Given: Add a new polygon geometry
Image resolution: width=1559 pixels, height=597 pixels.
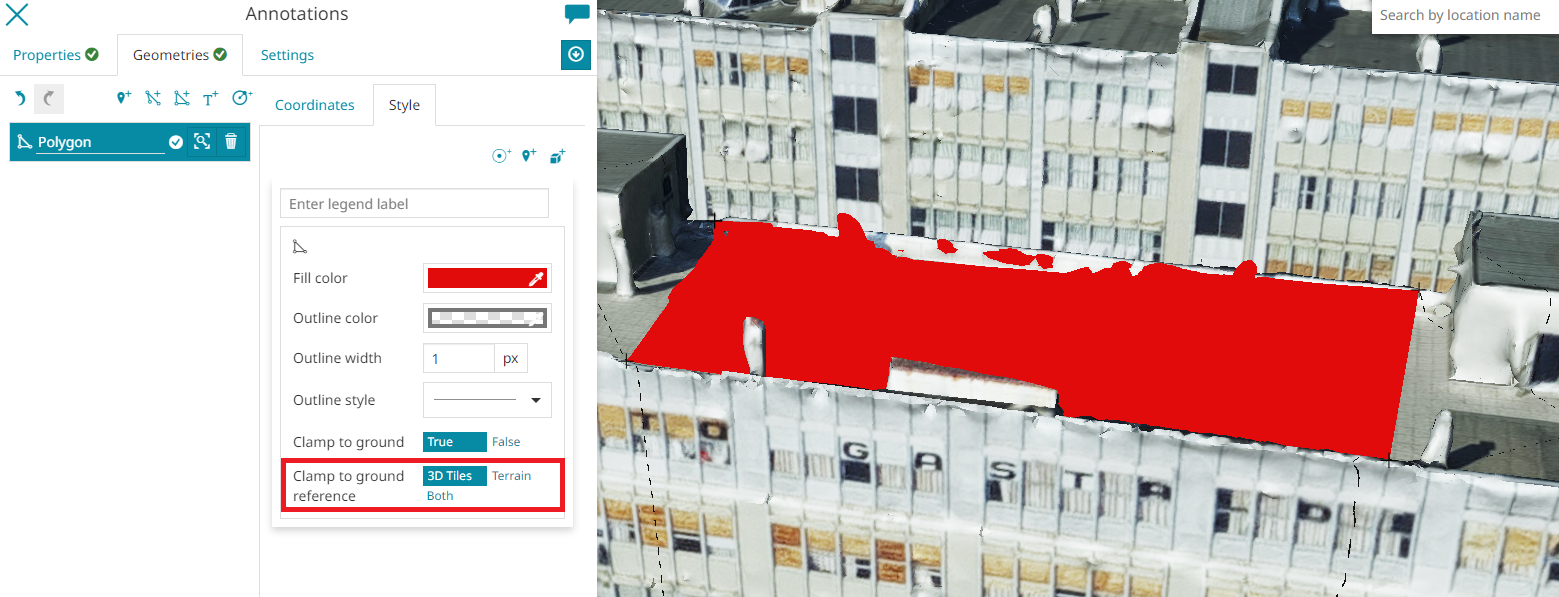Looking at the screenshot, I should coord(181,98).
